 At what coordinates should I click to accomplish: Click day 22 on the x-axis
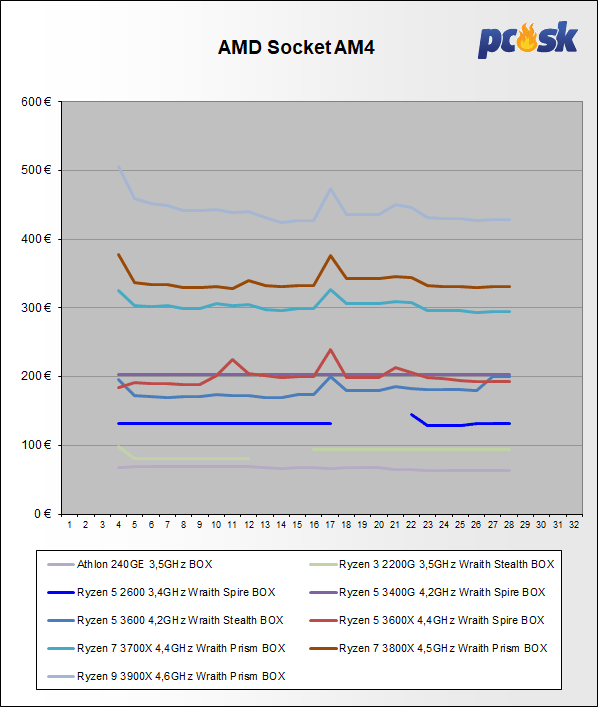coord(411,525)
